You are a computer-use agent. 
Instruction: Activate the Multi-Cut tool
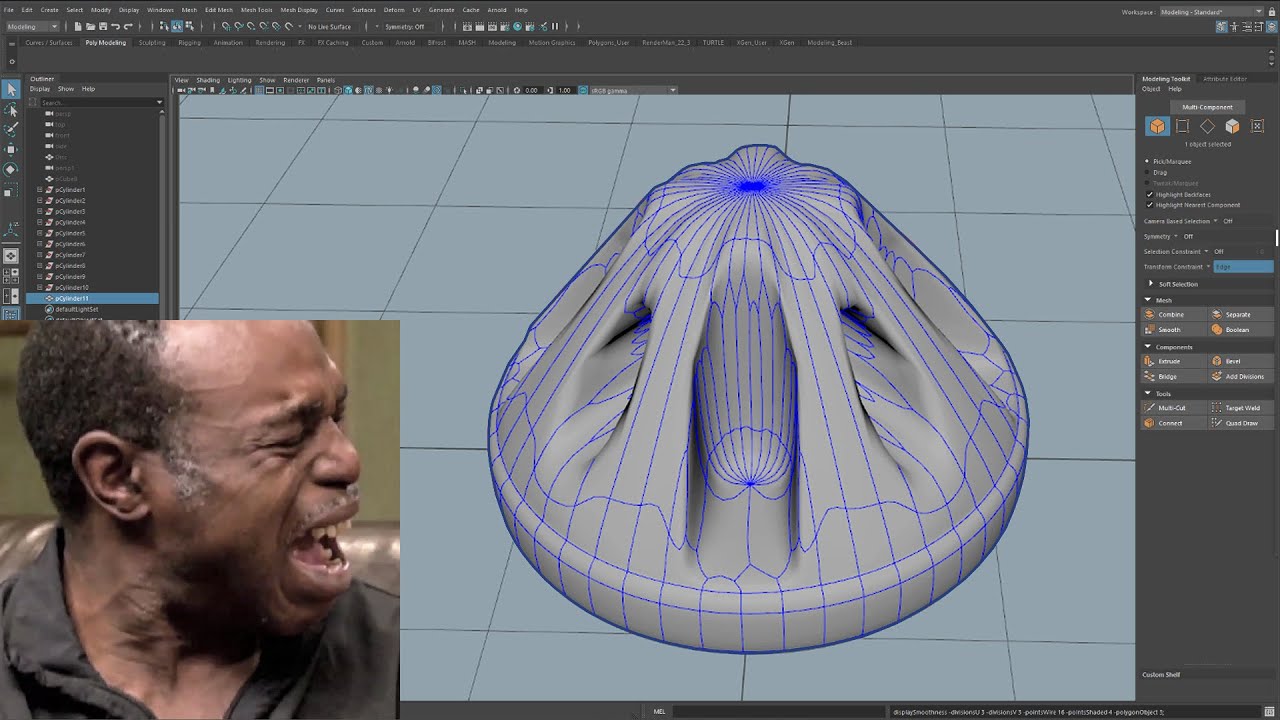(1170, 408)
